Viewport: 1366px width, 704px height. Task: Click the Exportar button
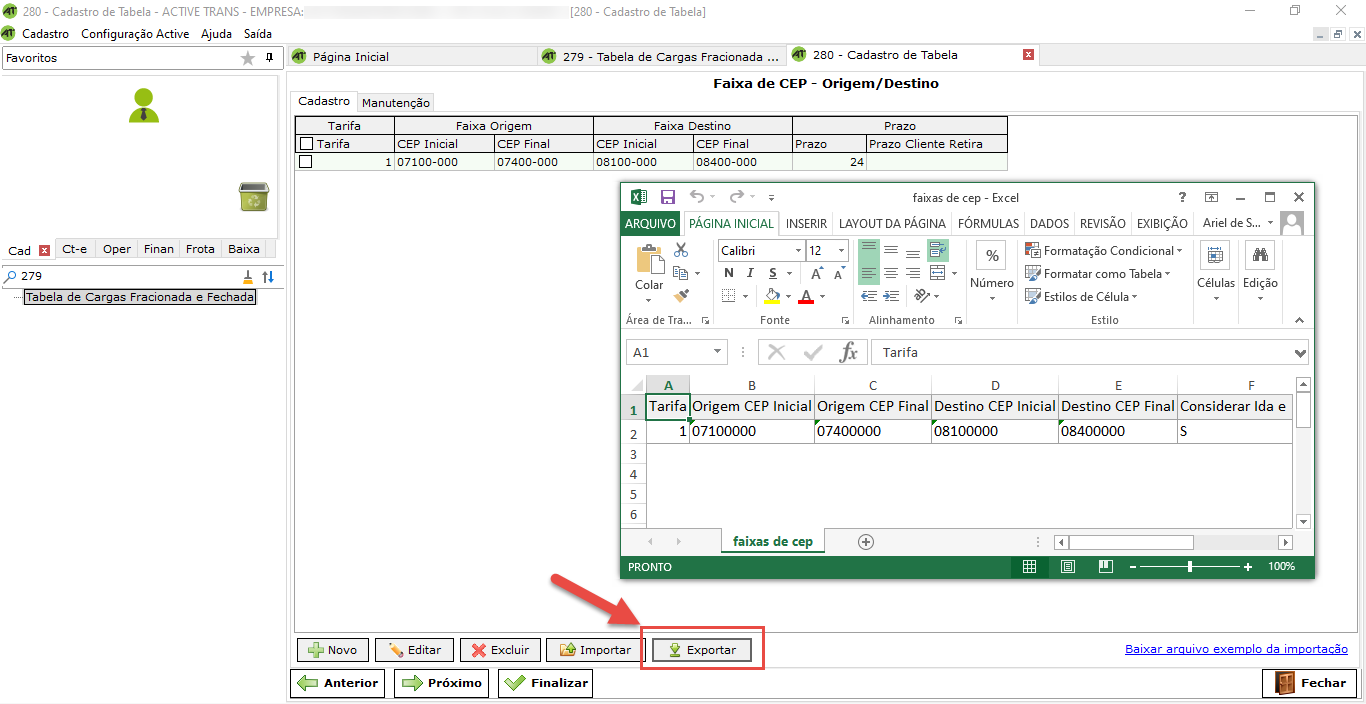(x=703, y=650)
